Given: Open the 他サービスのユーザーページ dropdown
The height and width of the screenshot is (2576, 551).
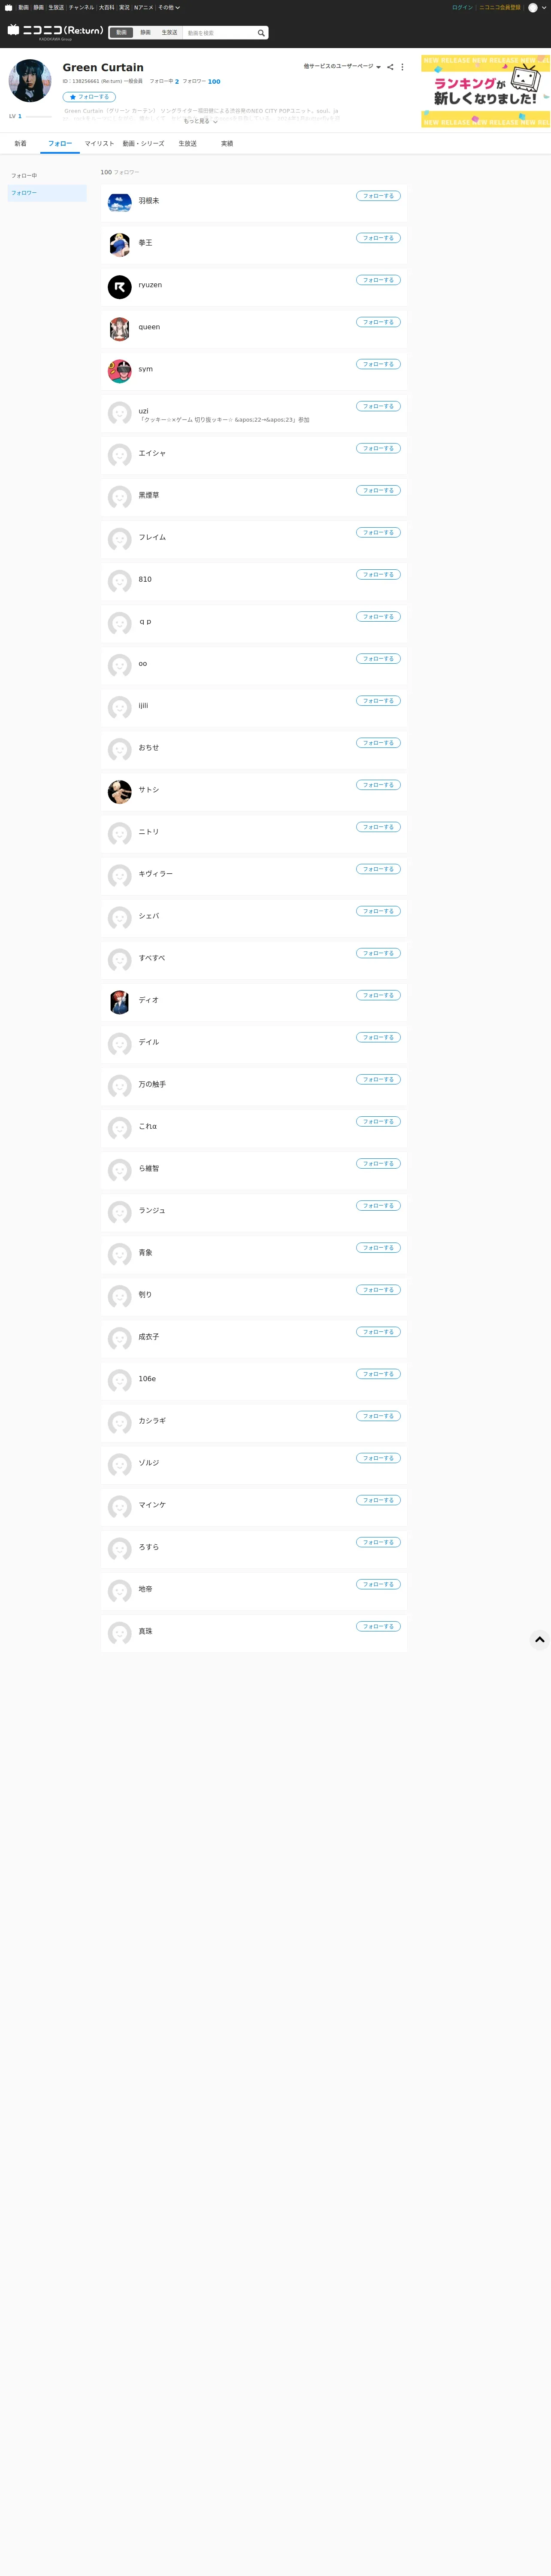Looking at the screenshot, I should [x=342, y=67].
